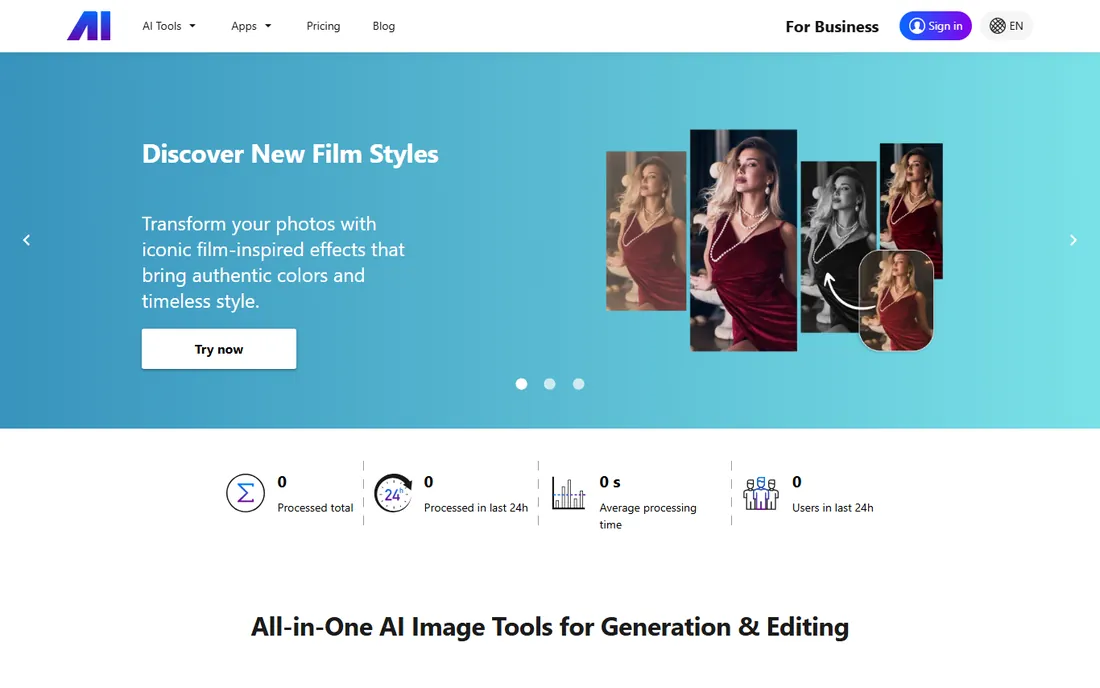Click the leftmost faded film style photo
Image resolution: width=1100 pixels, height=688 pixels.
(x=645, y=231)
